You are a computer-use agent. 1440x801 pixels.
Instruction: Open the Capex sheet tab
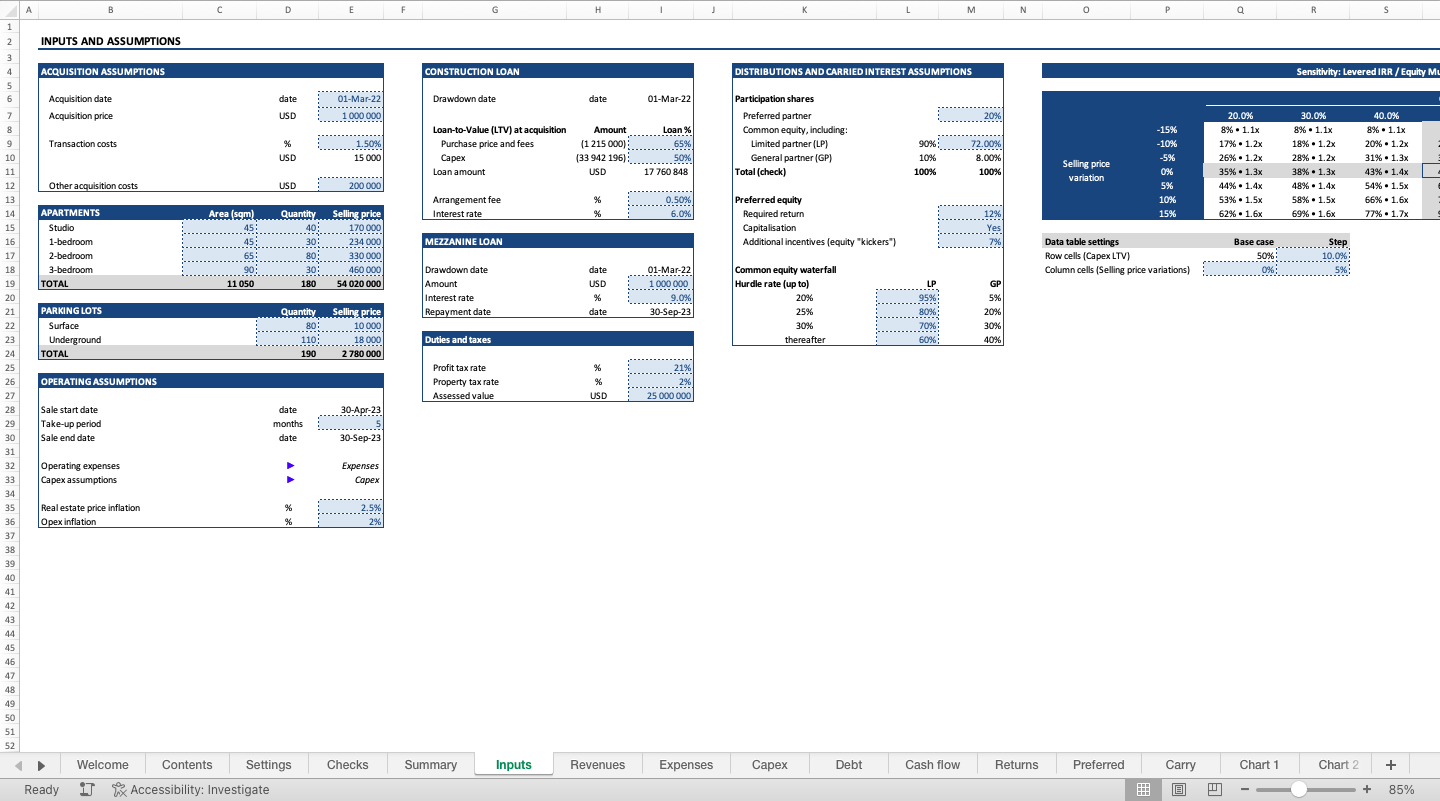coord(770,765)
